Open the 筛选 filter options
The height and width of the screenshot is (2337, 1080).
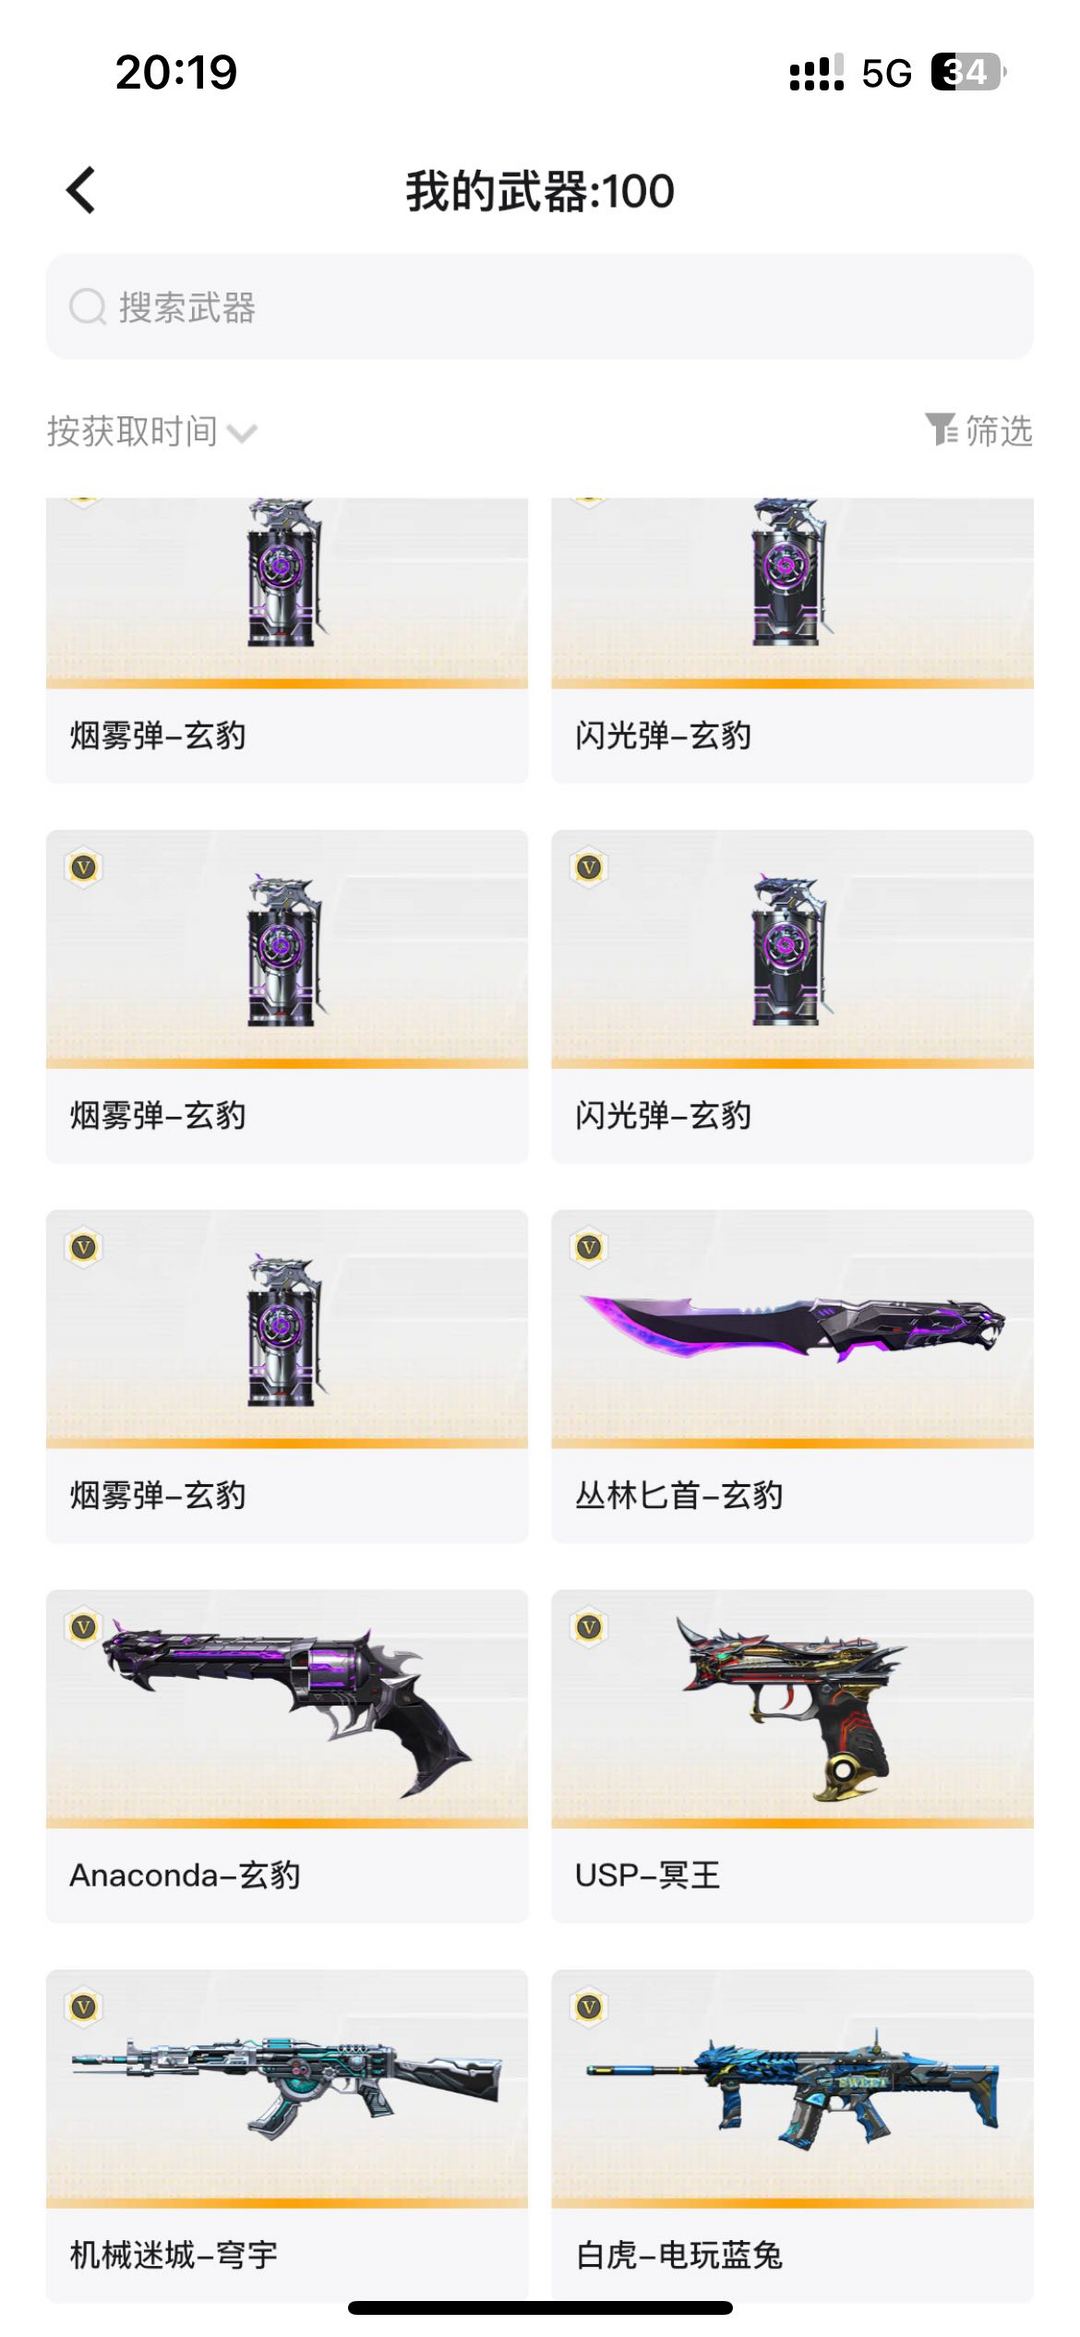click(x=978, y=430)
